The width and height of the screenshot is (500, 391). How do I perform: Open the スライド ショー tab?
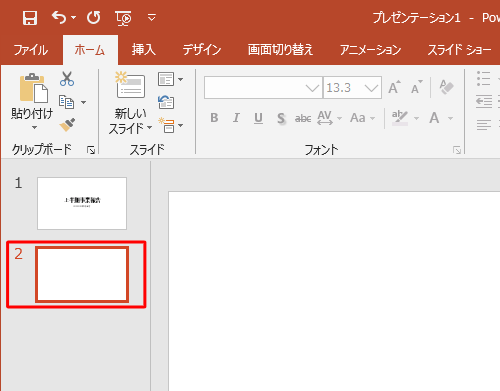[x=459, y=50]
